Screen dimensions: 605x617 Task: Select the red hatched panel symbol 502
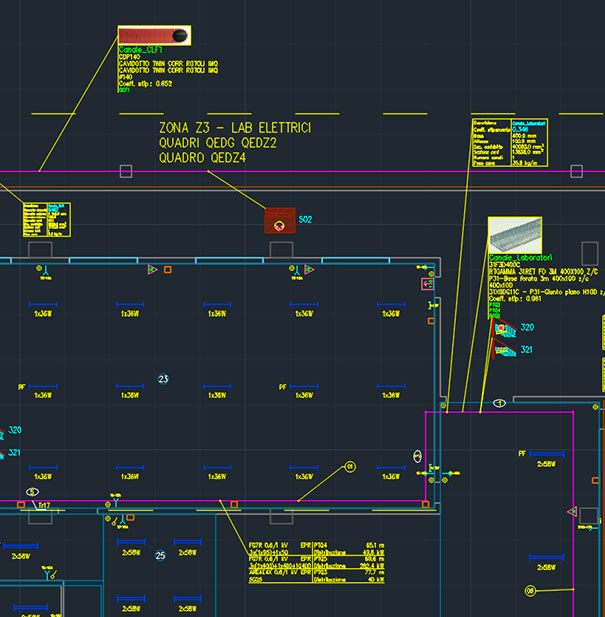point(280,220)
